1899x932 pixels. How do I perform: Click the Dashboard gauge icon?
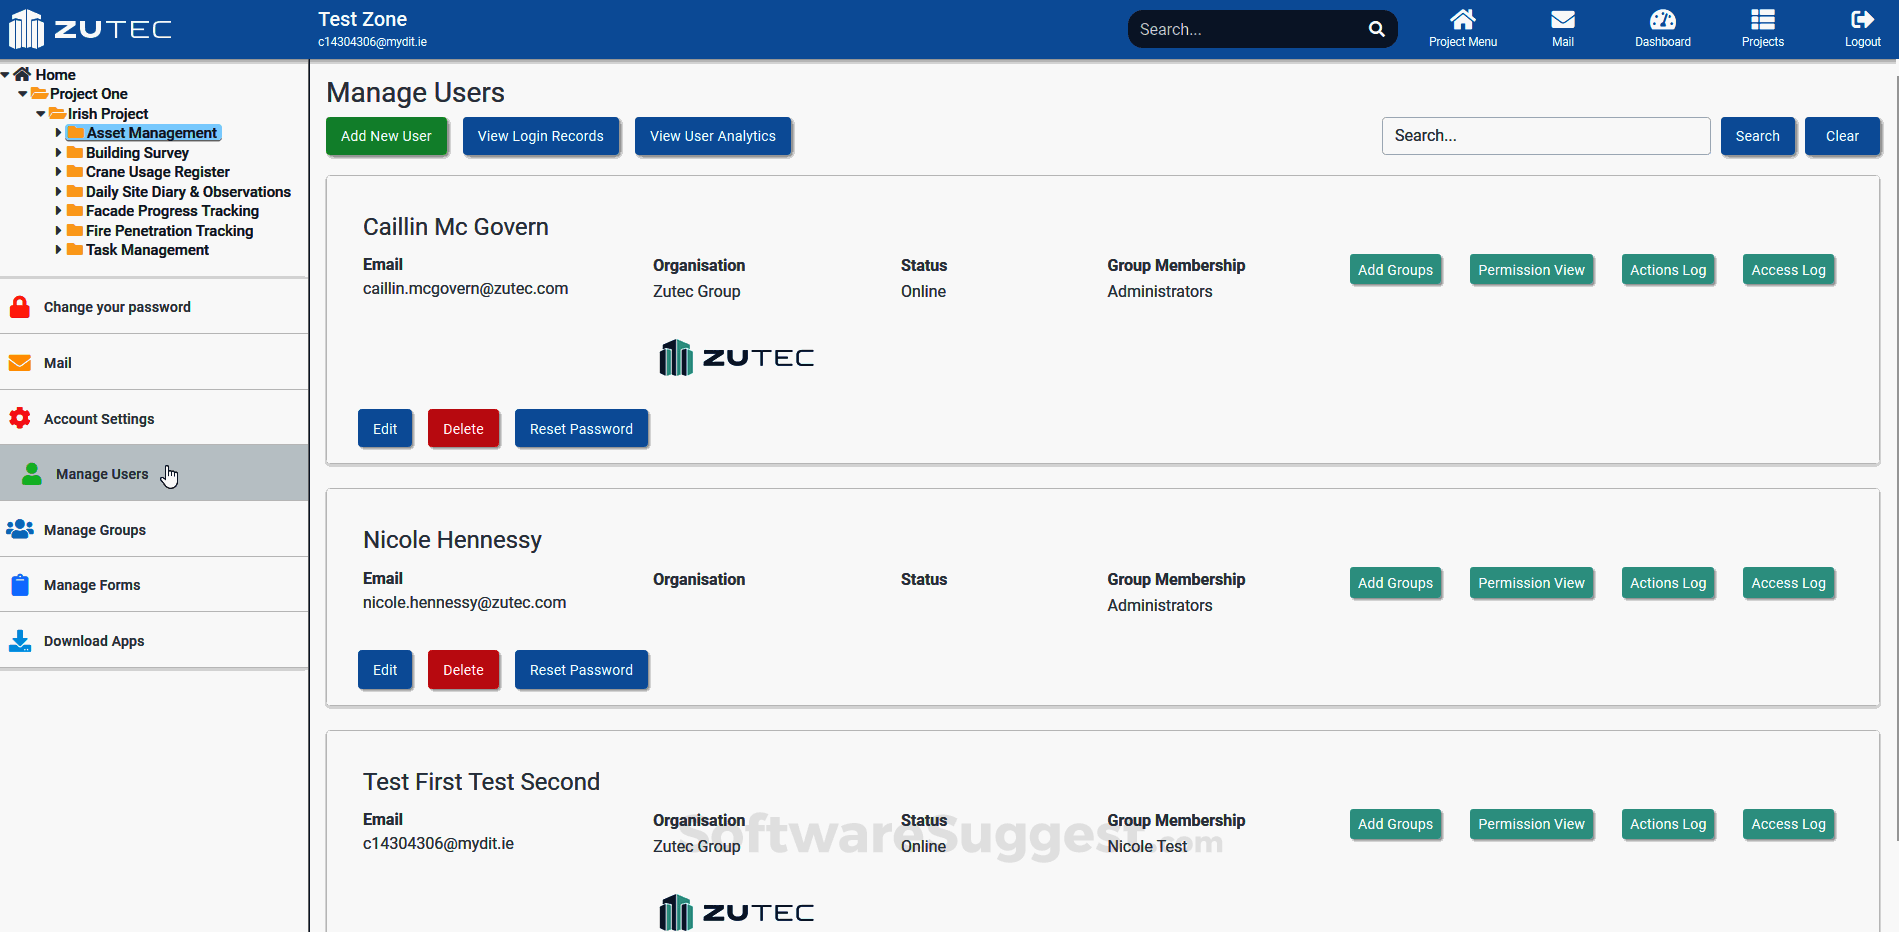pos(1662,18)
